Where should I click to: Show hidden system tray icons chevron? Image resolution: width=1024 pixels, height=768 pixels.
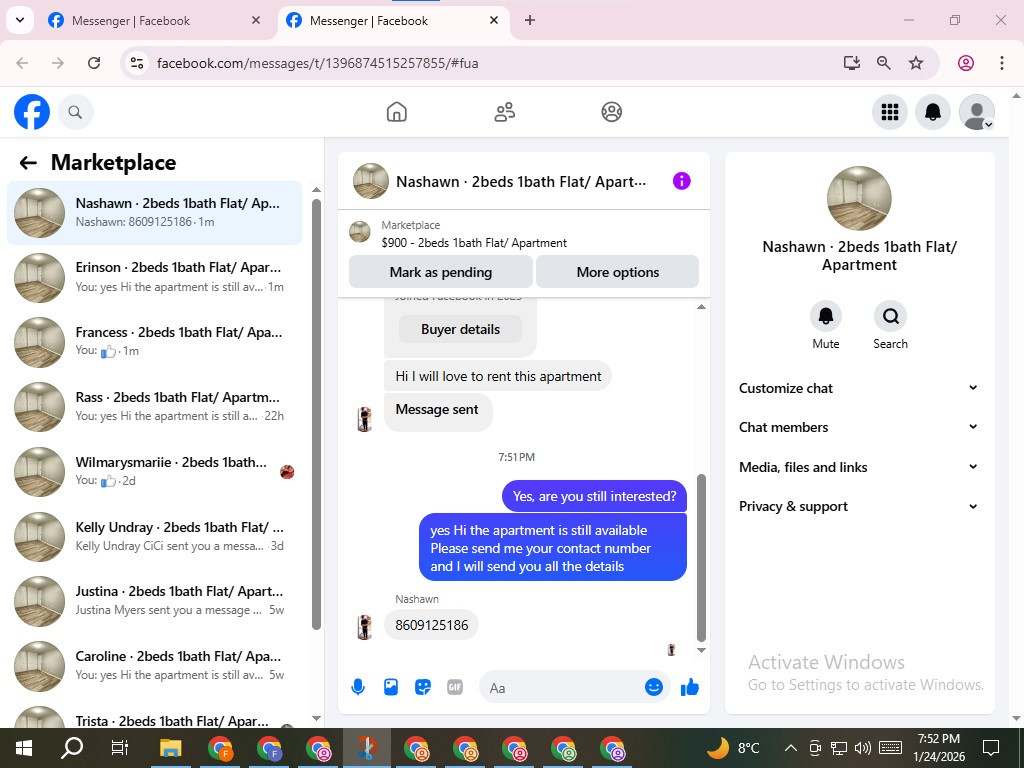point(790,748)
